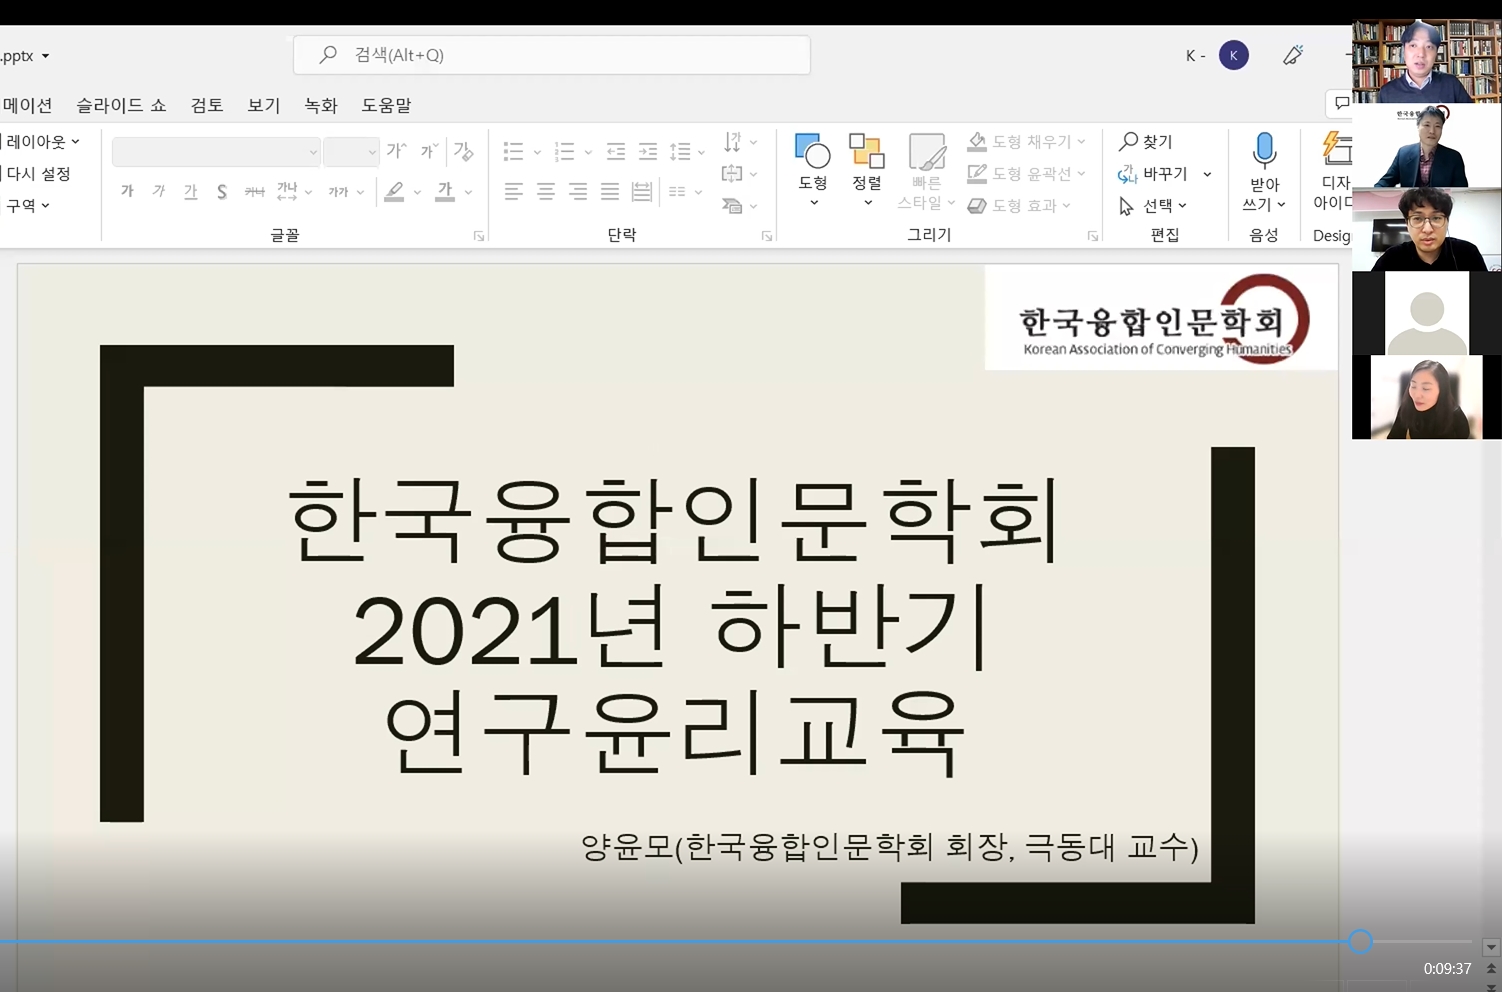
Task: Click the distributed alignment icon
Action: point(641,191)
